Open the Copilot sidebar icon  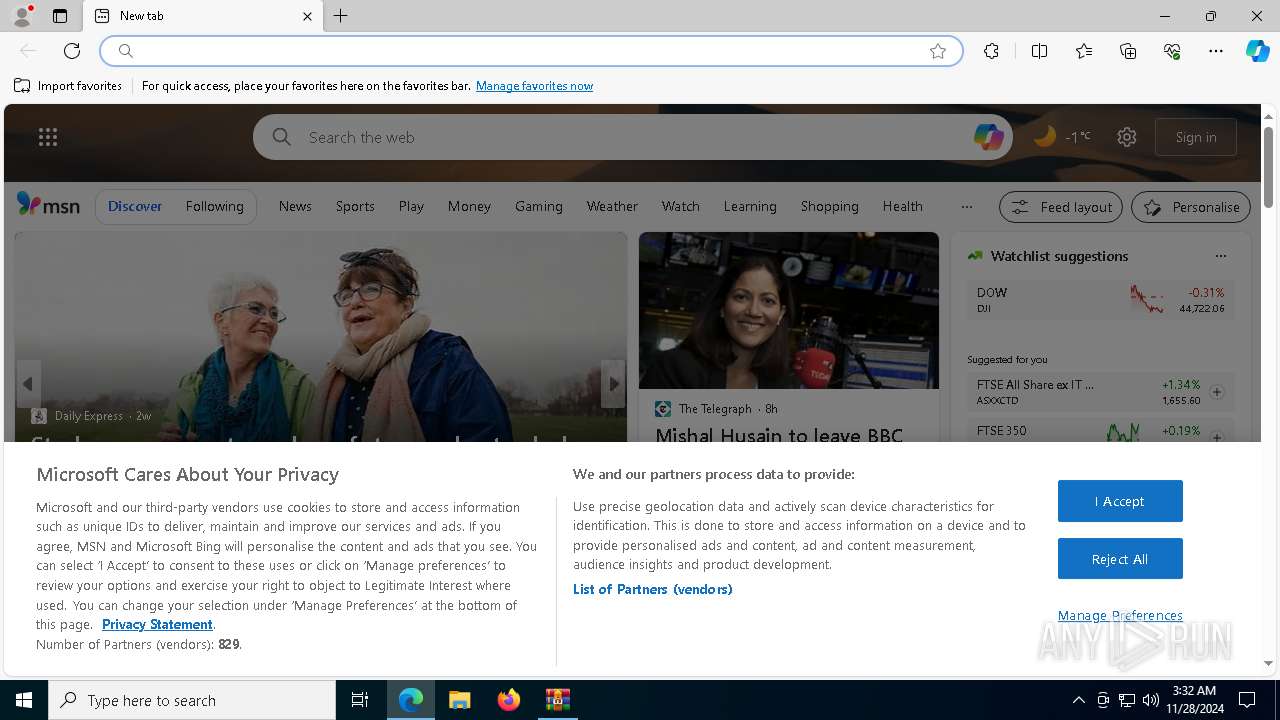(x=1258, y=51)
